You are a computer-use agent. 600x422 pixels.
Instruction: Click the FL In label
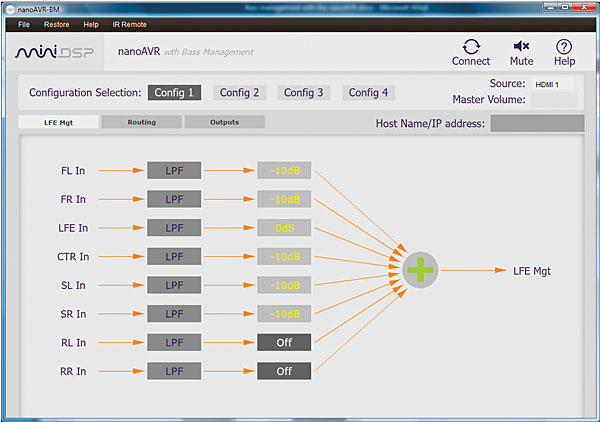coord(73,171)
